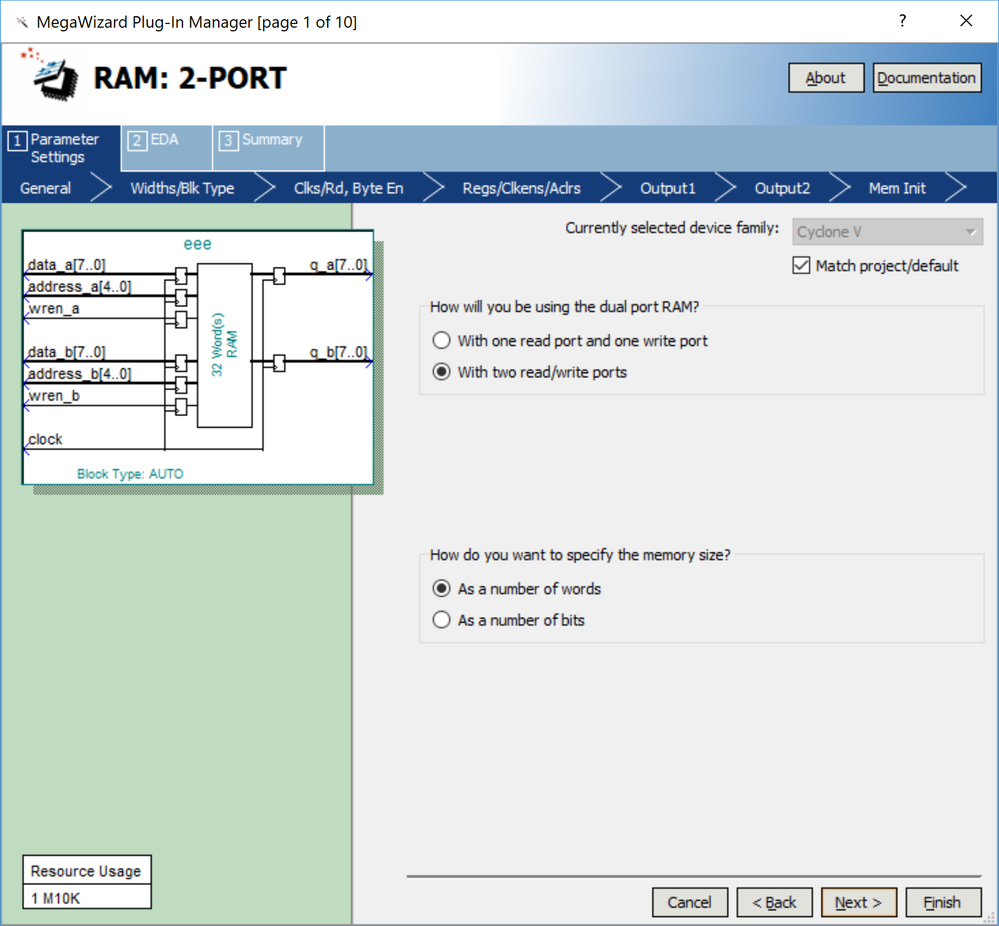Viewport: 999px width, 926px height.
Task: Click the 1 M10K resource value
Action: click(x=55, y=899)
